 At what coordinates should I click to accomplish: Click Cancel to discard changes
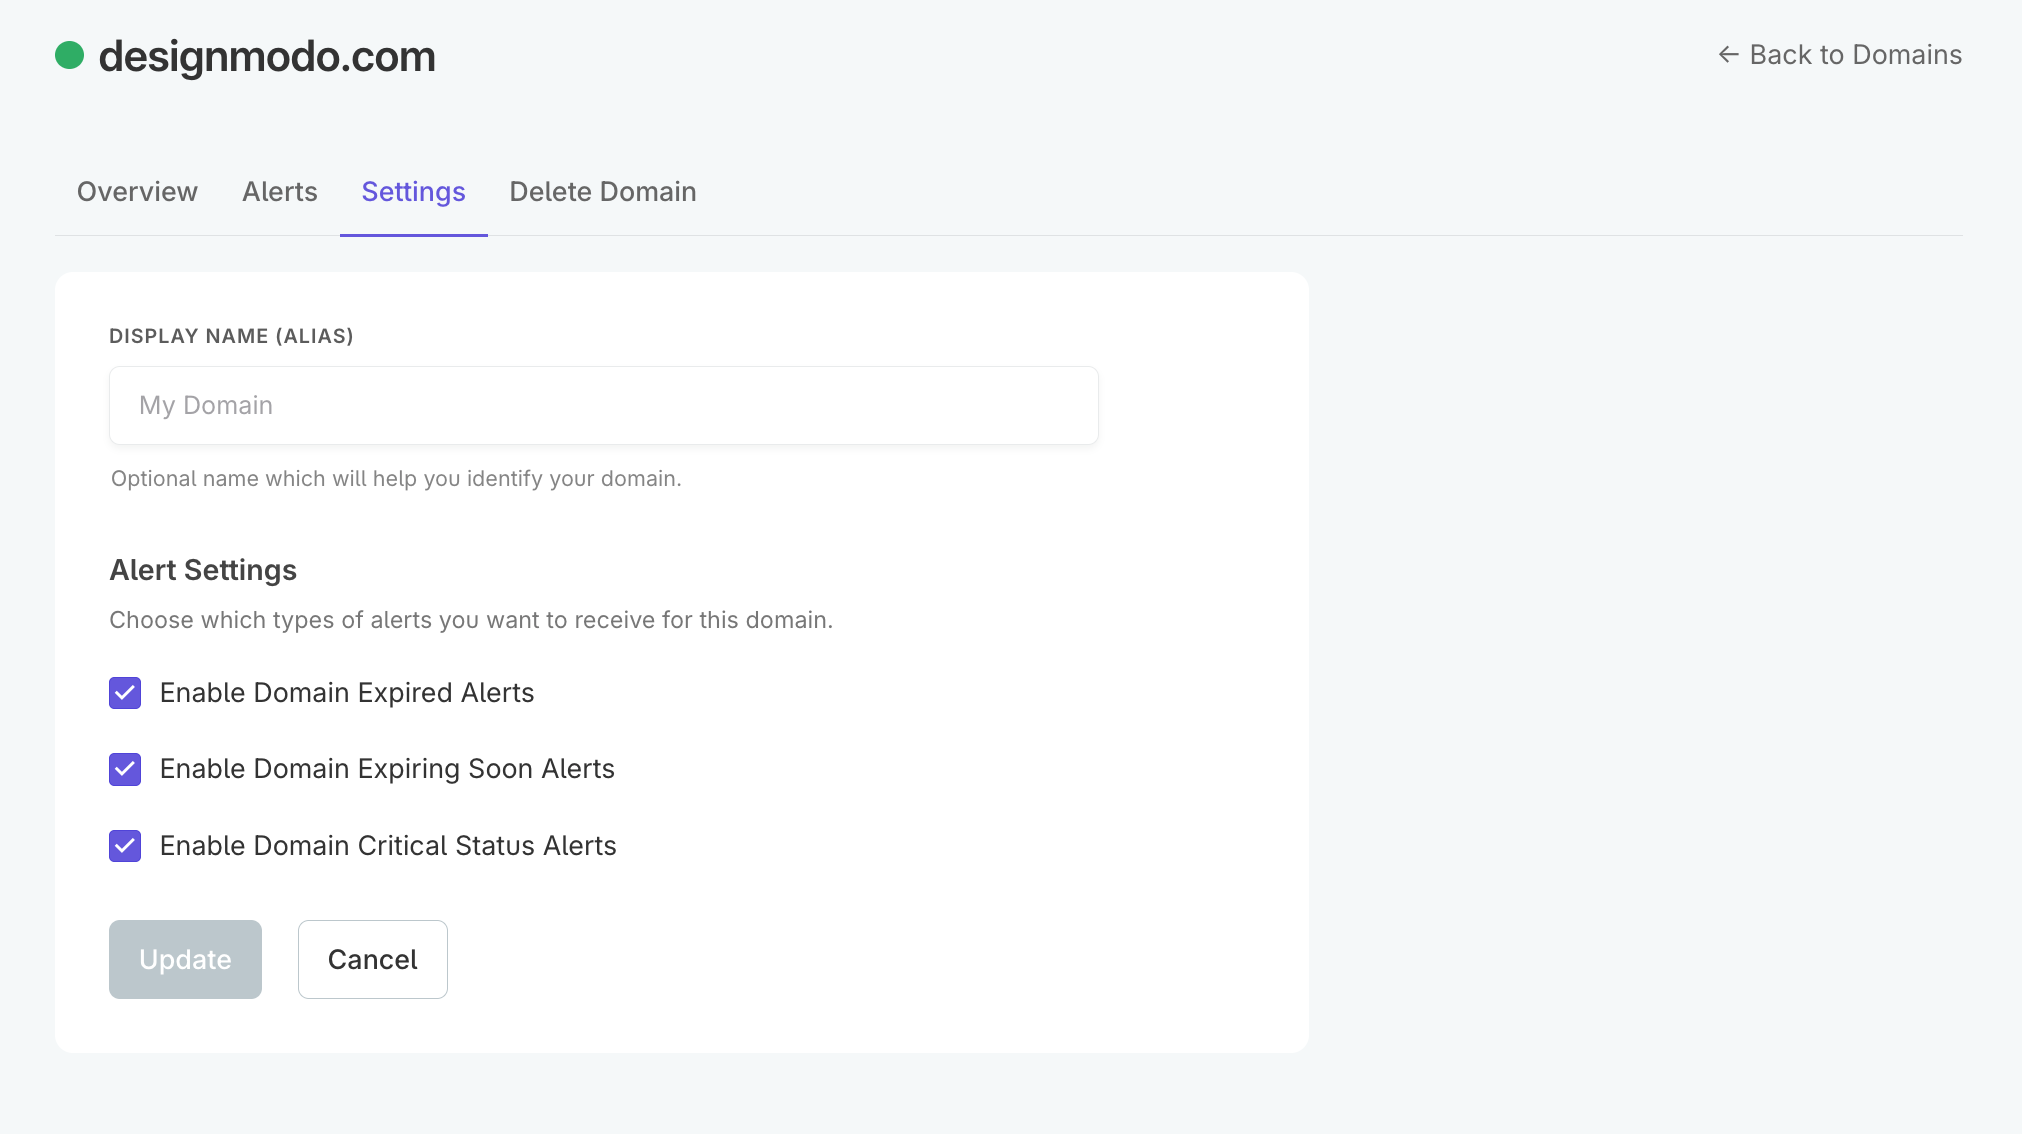coord(372,959)
